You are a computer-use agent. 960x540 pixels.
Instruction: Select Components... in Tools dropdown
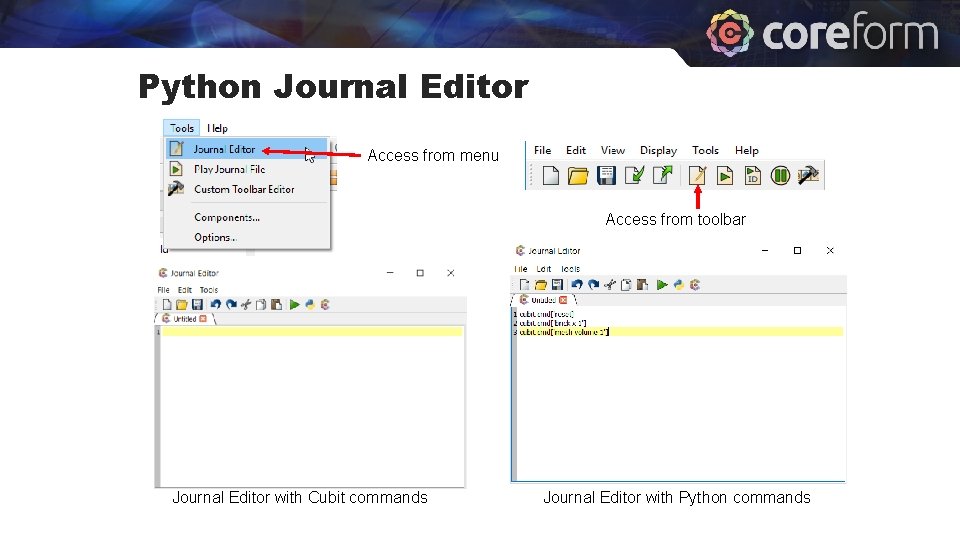(247, 217)
